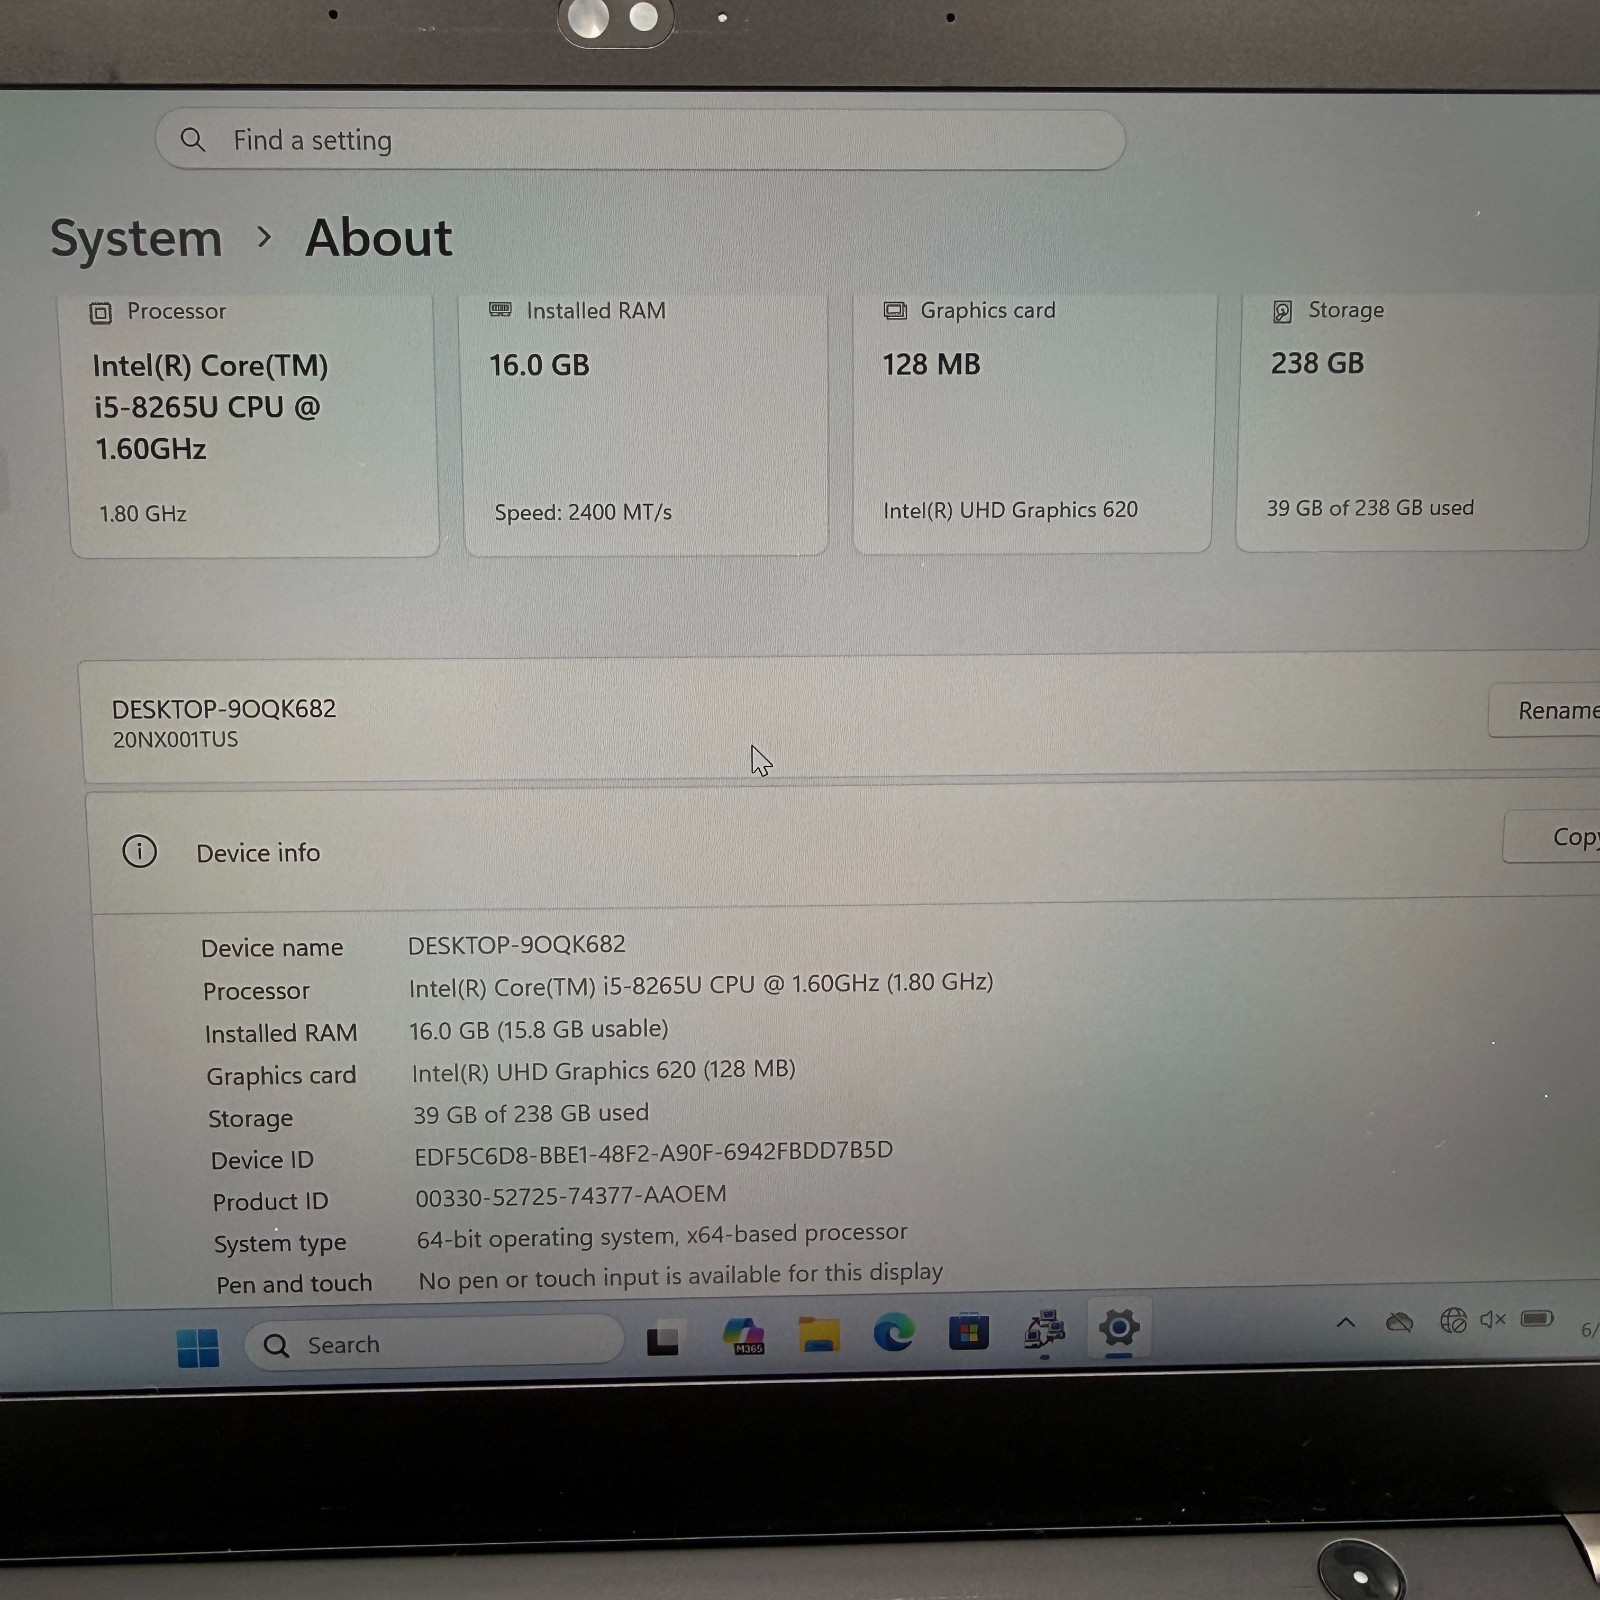Click the Processor value in Device info

[x=701, y=985]
